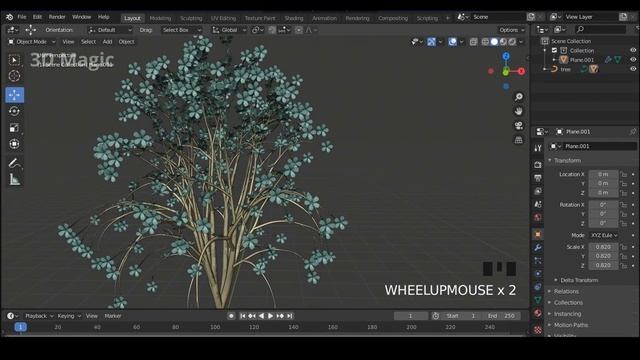Click the blue Z axis on the navigation gizmo
This screenshot has width=640, height=360.
coord(506,56)
